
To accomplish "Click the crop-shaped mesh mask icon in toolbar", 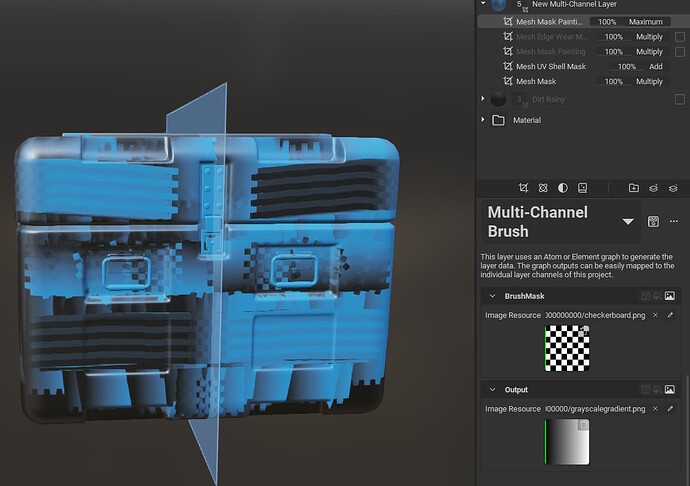I will click(524, 187).
